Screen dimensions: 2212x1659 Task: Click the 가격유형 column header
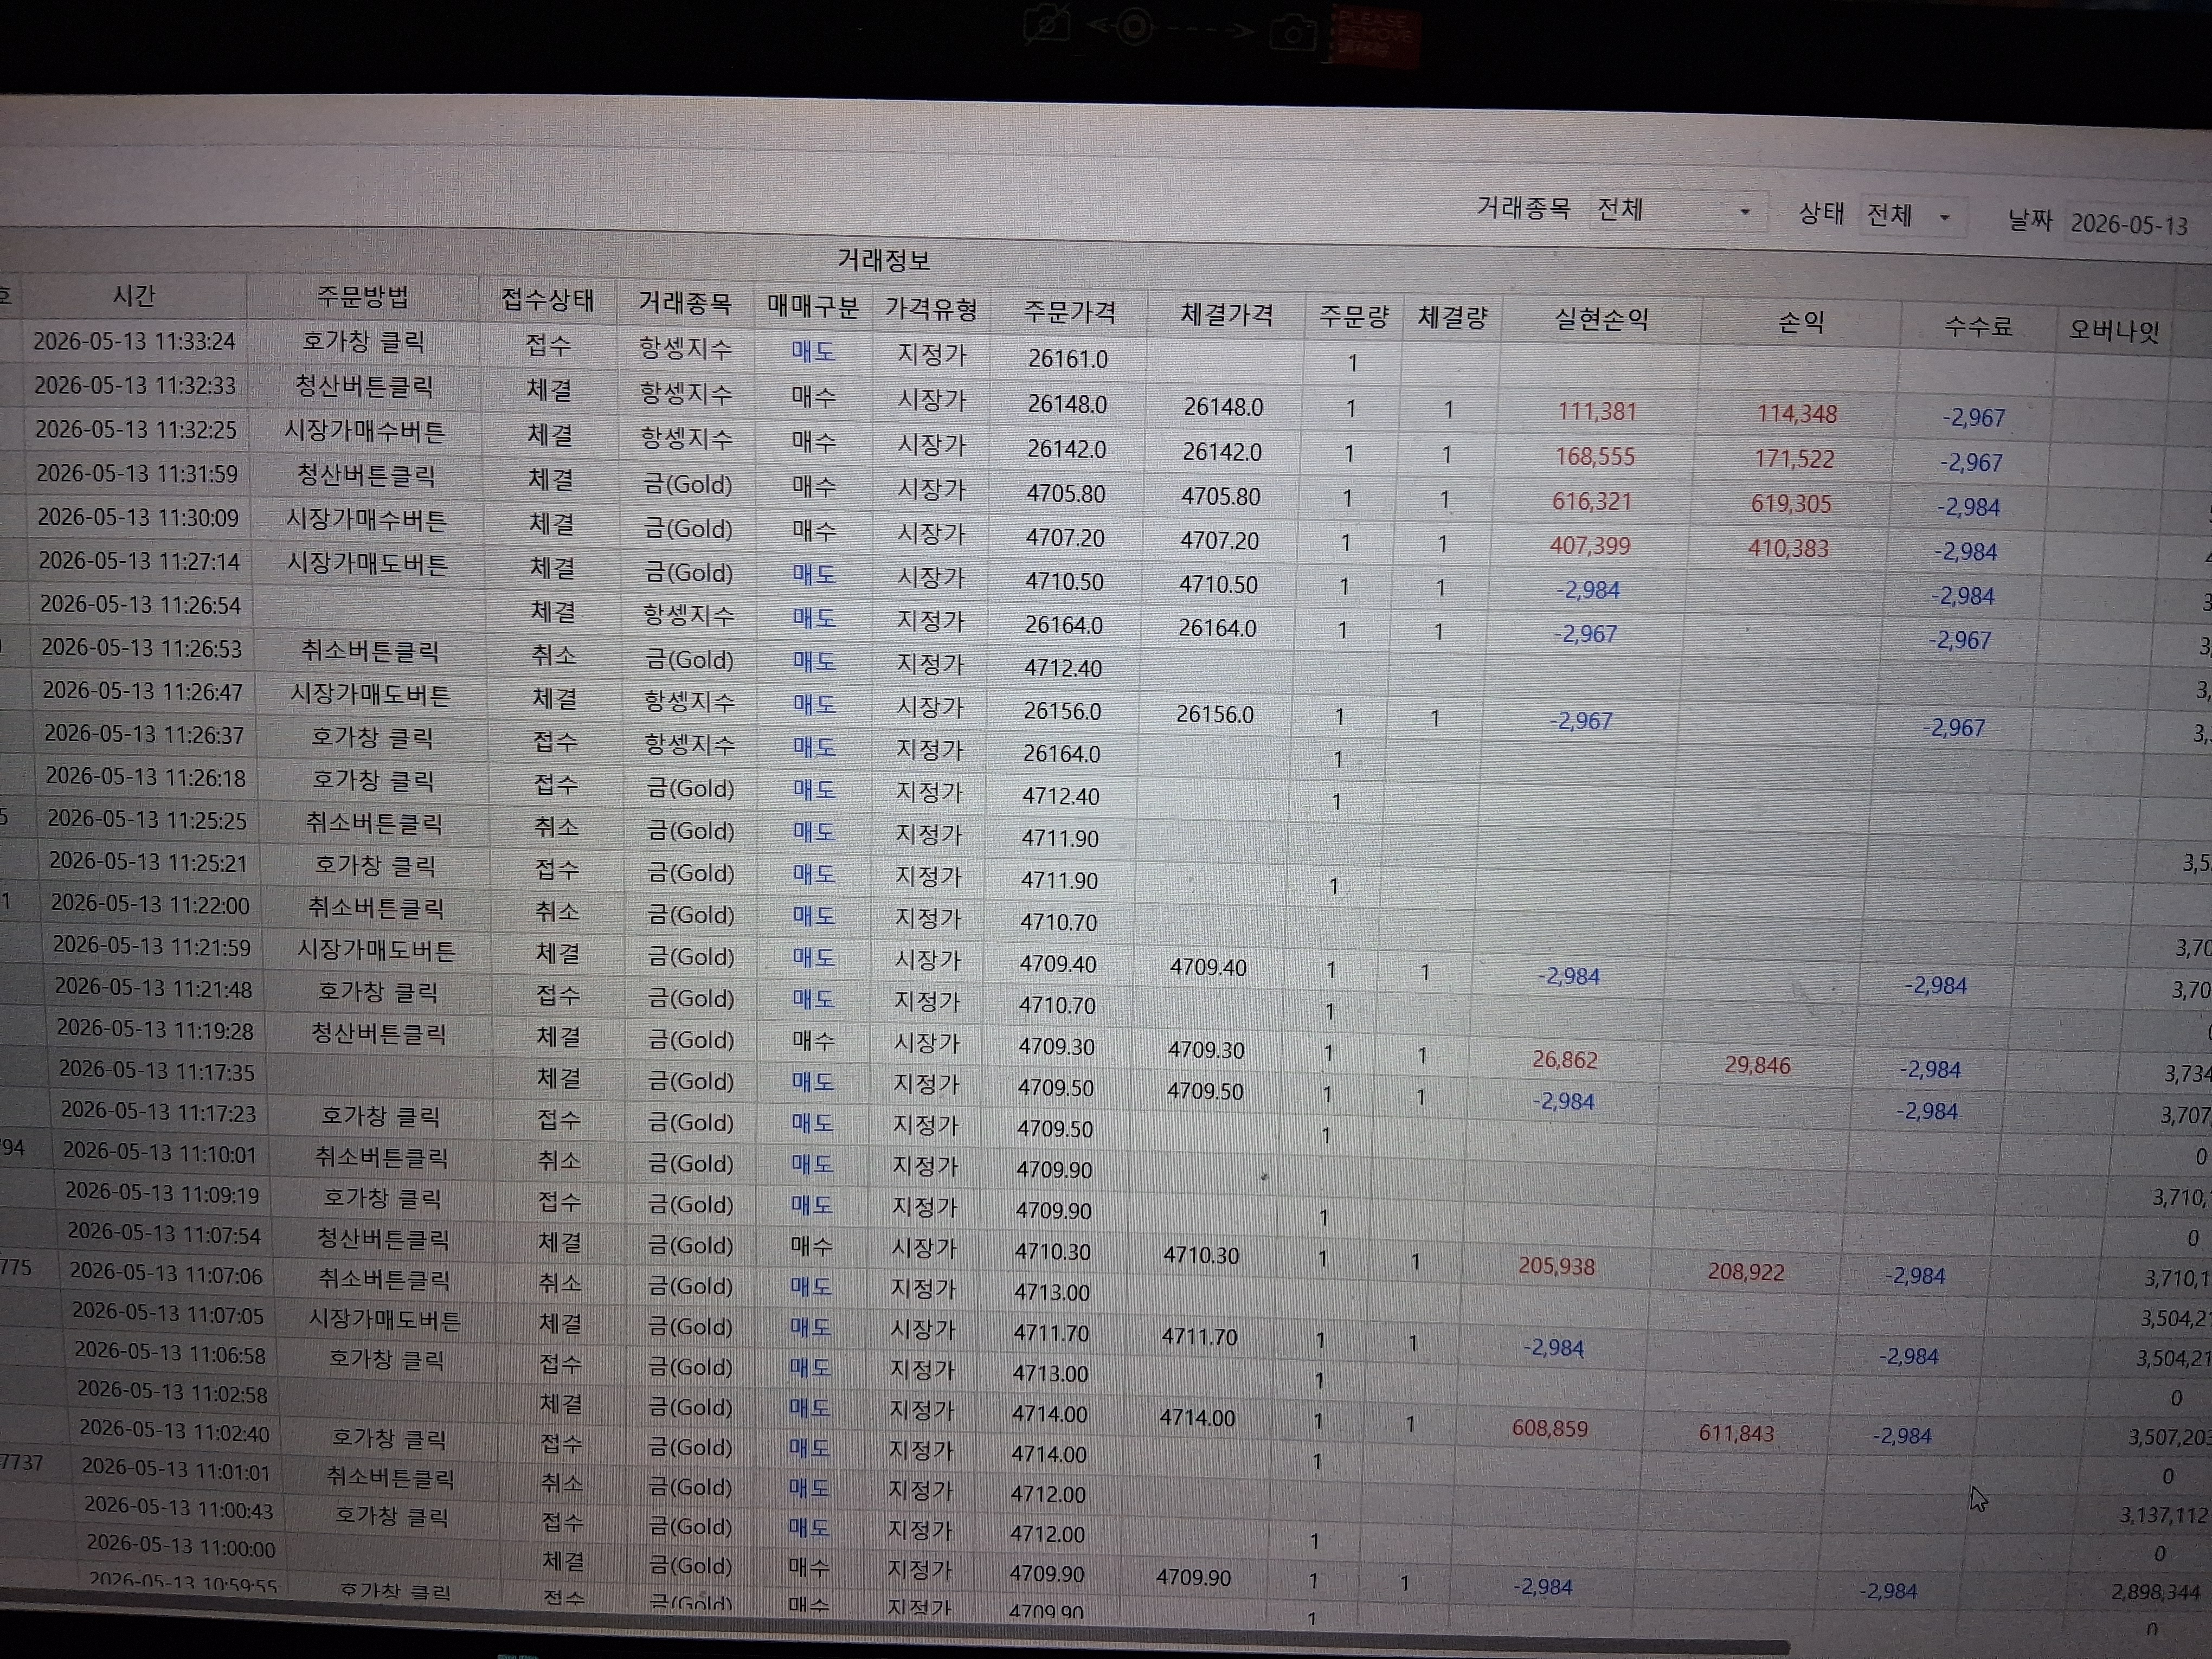(x=931, y=309)
